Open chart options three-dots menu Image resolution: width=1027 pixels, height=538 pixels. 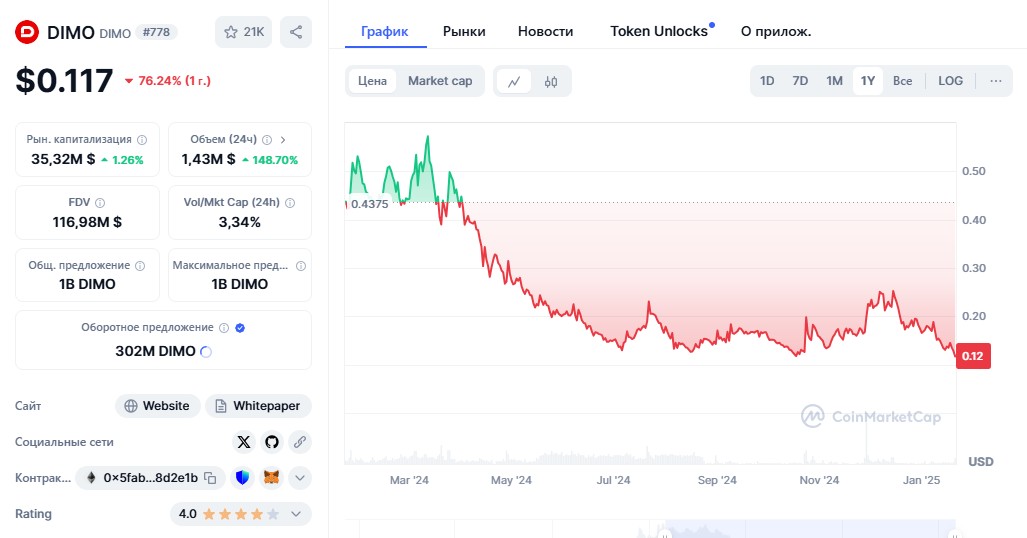pos(996,81)
